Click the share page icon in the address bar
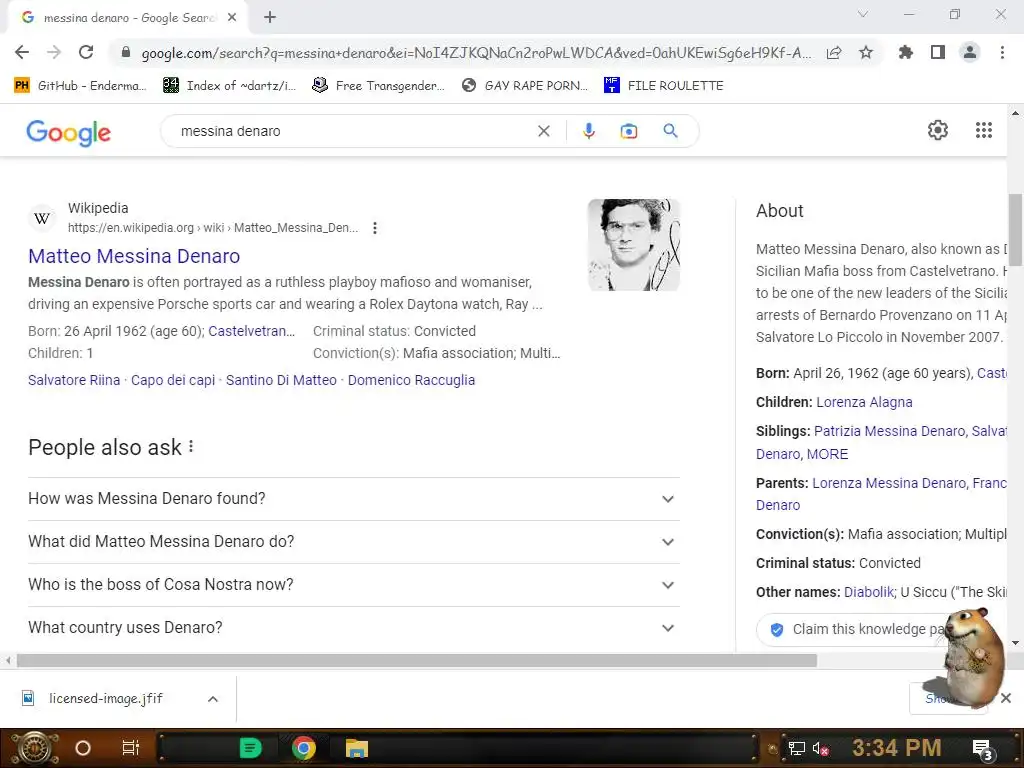This screenshot has height=768, width=1024. (834, 53)
